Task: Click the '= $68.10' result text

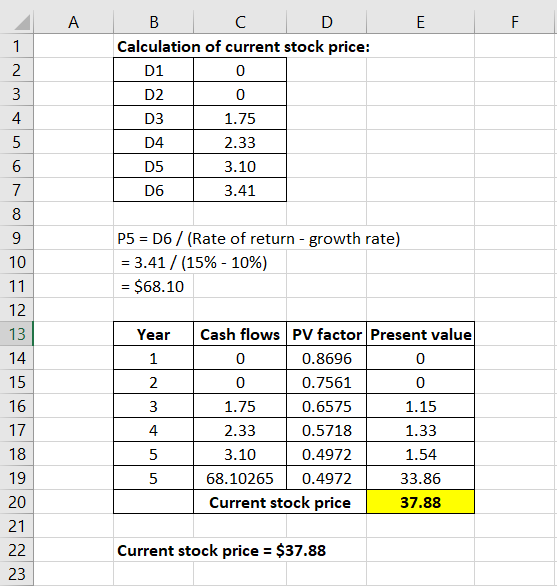Action: coord(153,286)
